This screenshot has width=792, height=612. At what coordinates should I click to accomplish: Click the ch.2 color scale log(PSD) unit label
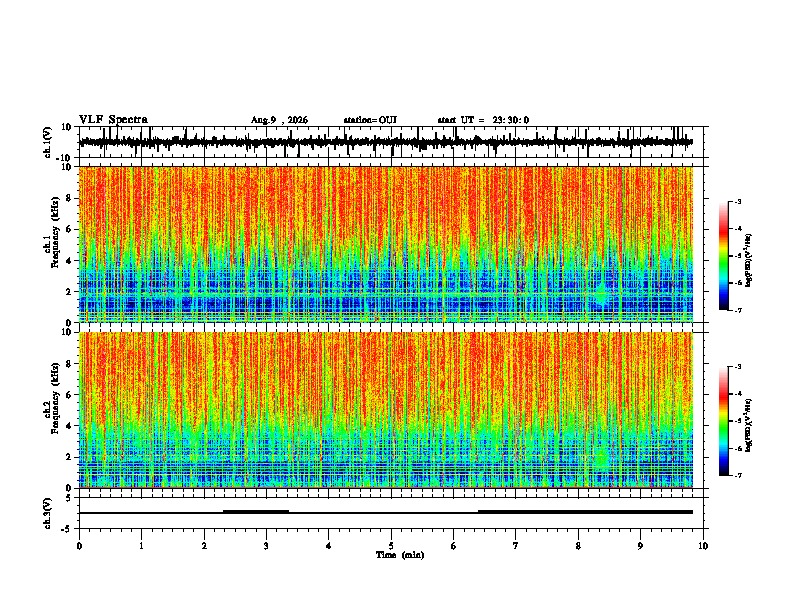tap(749, 426)
